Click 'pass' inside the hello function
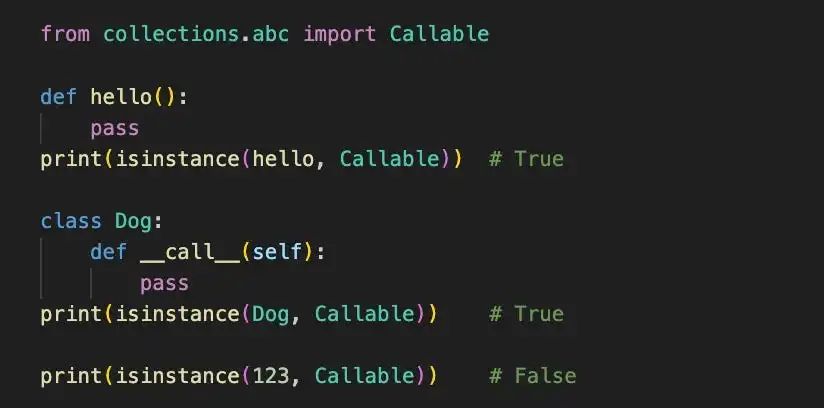Screen dimensions: 824x408 pyautogui.click(x=115, y=128)
